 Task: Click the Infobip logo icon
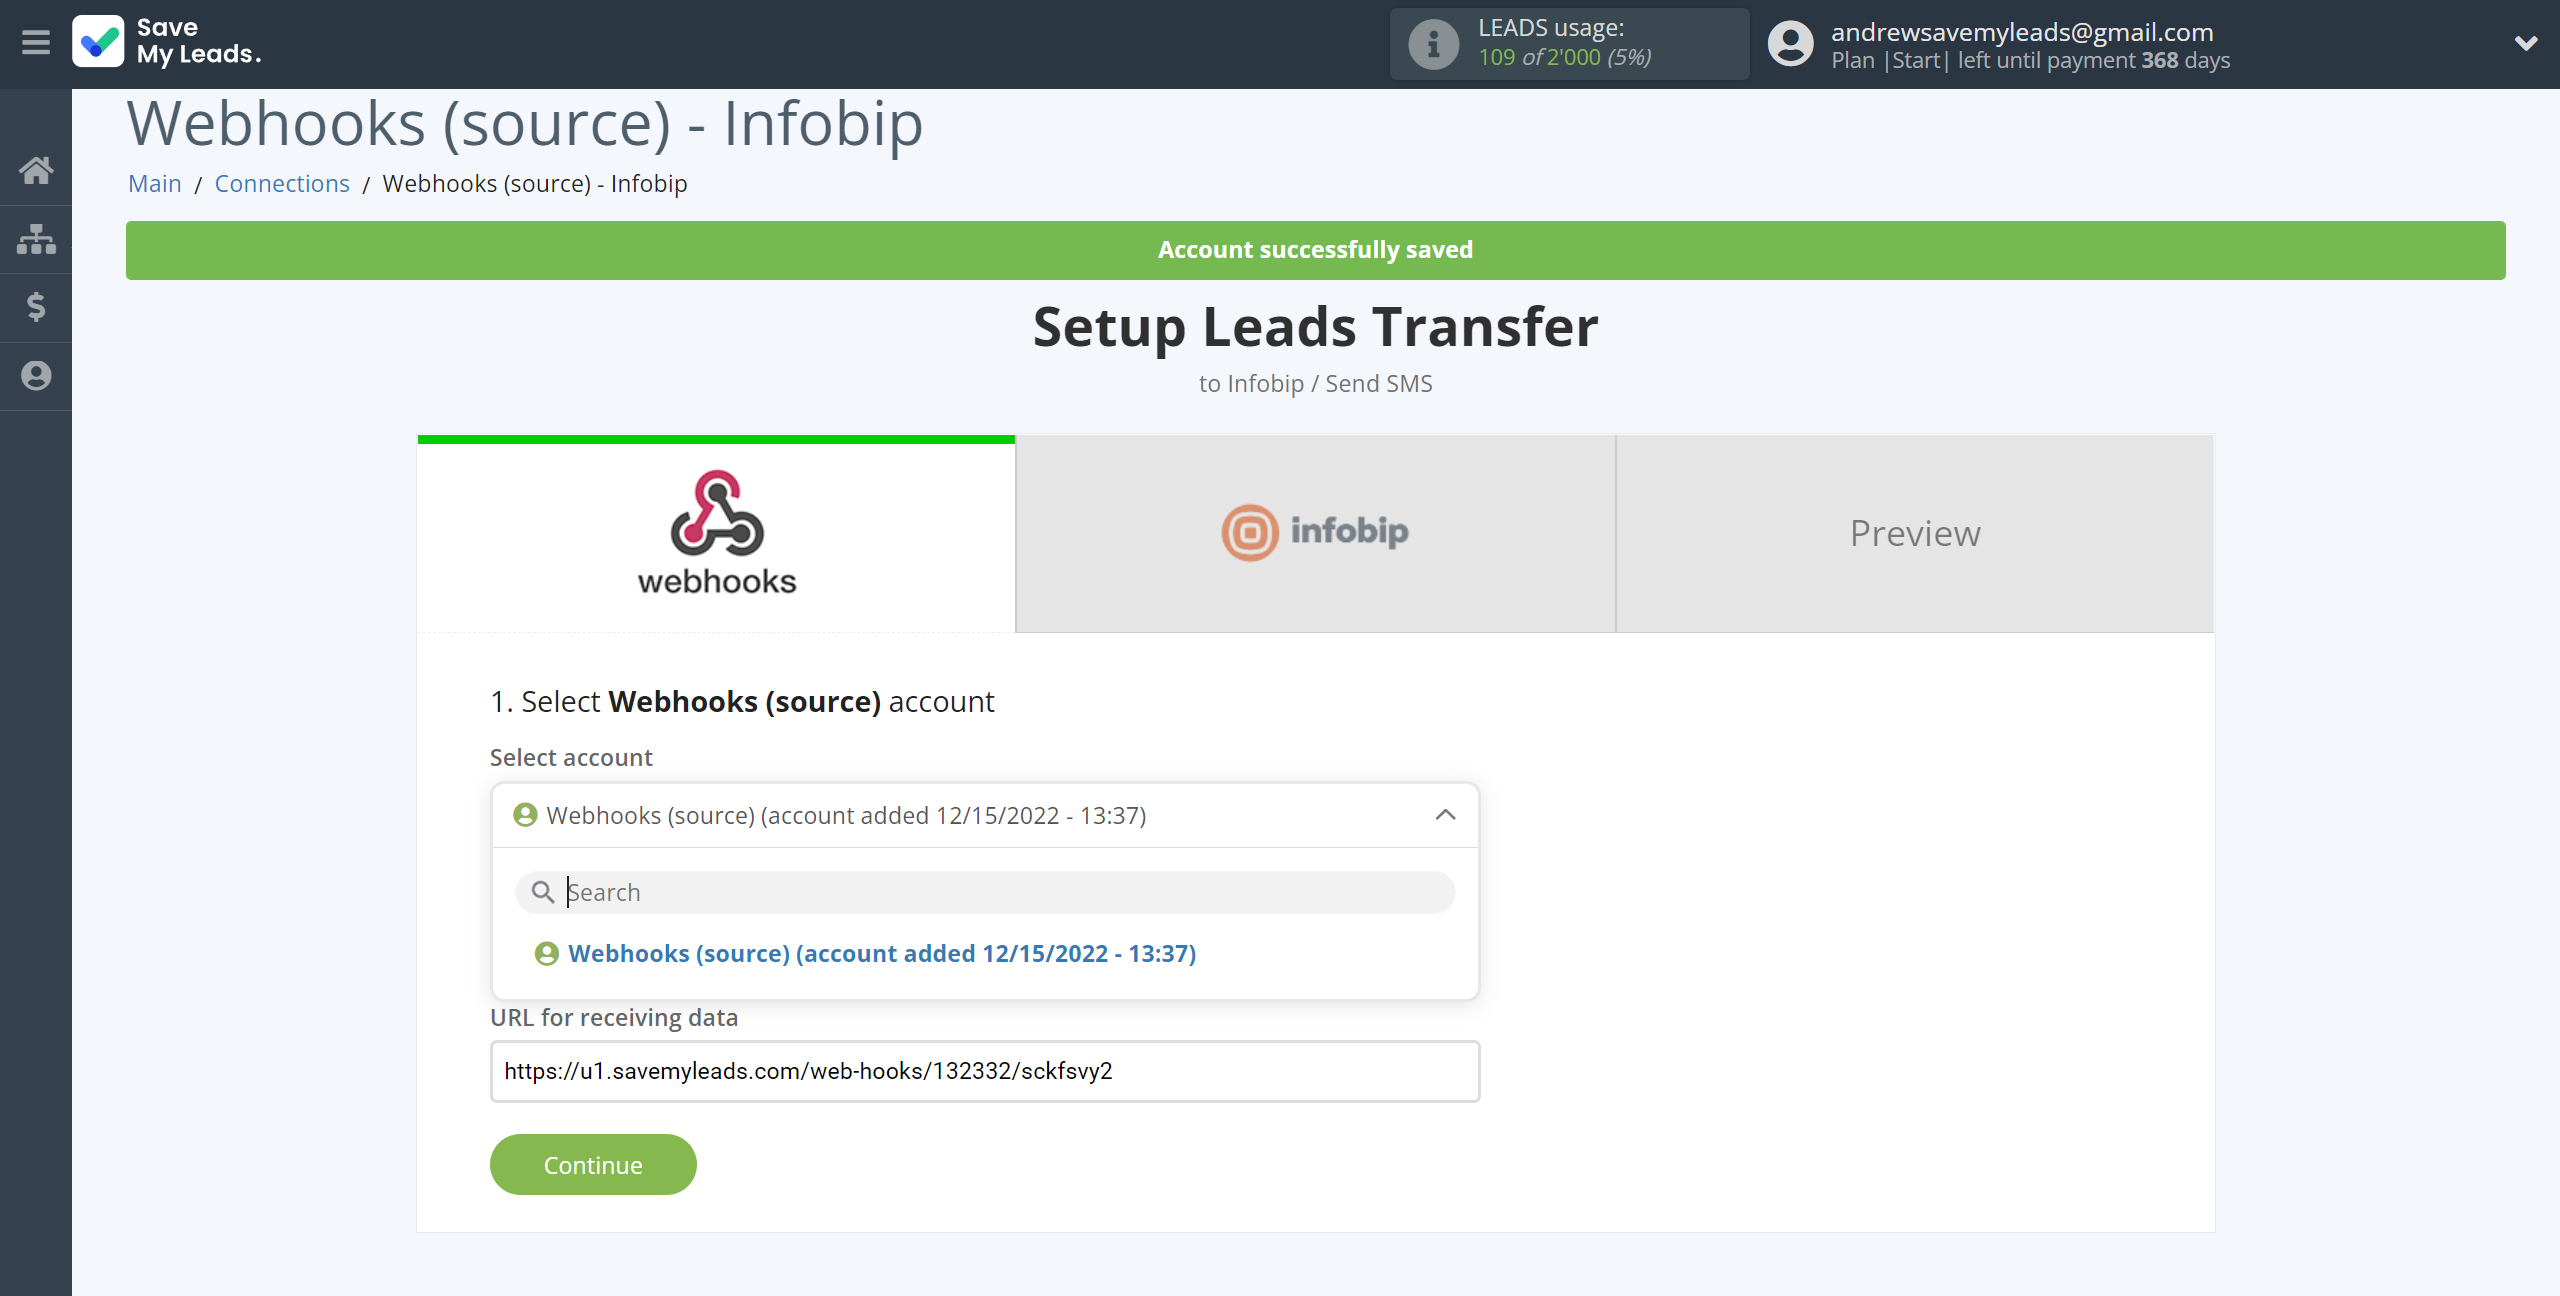[1246, 532]
